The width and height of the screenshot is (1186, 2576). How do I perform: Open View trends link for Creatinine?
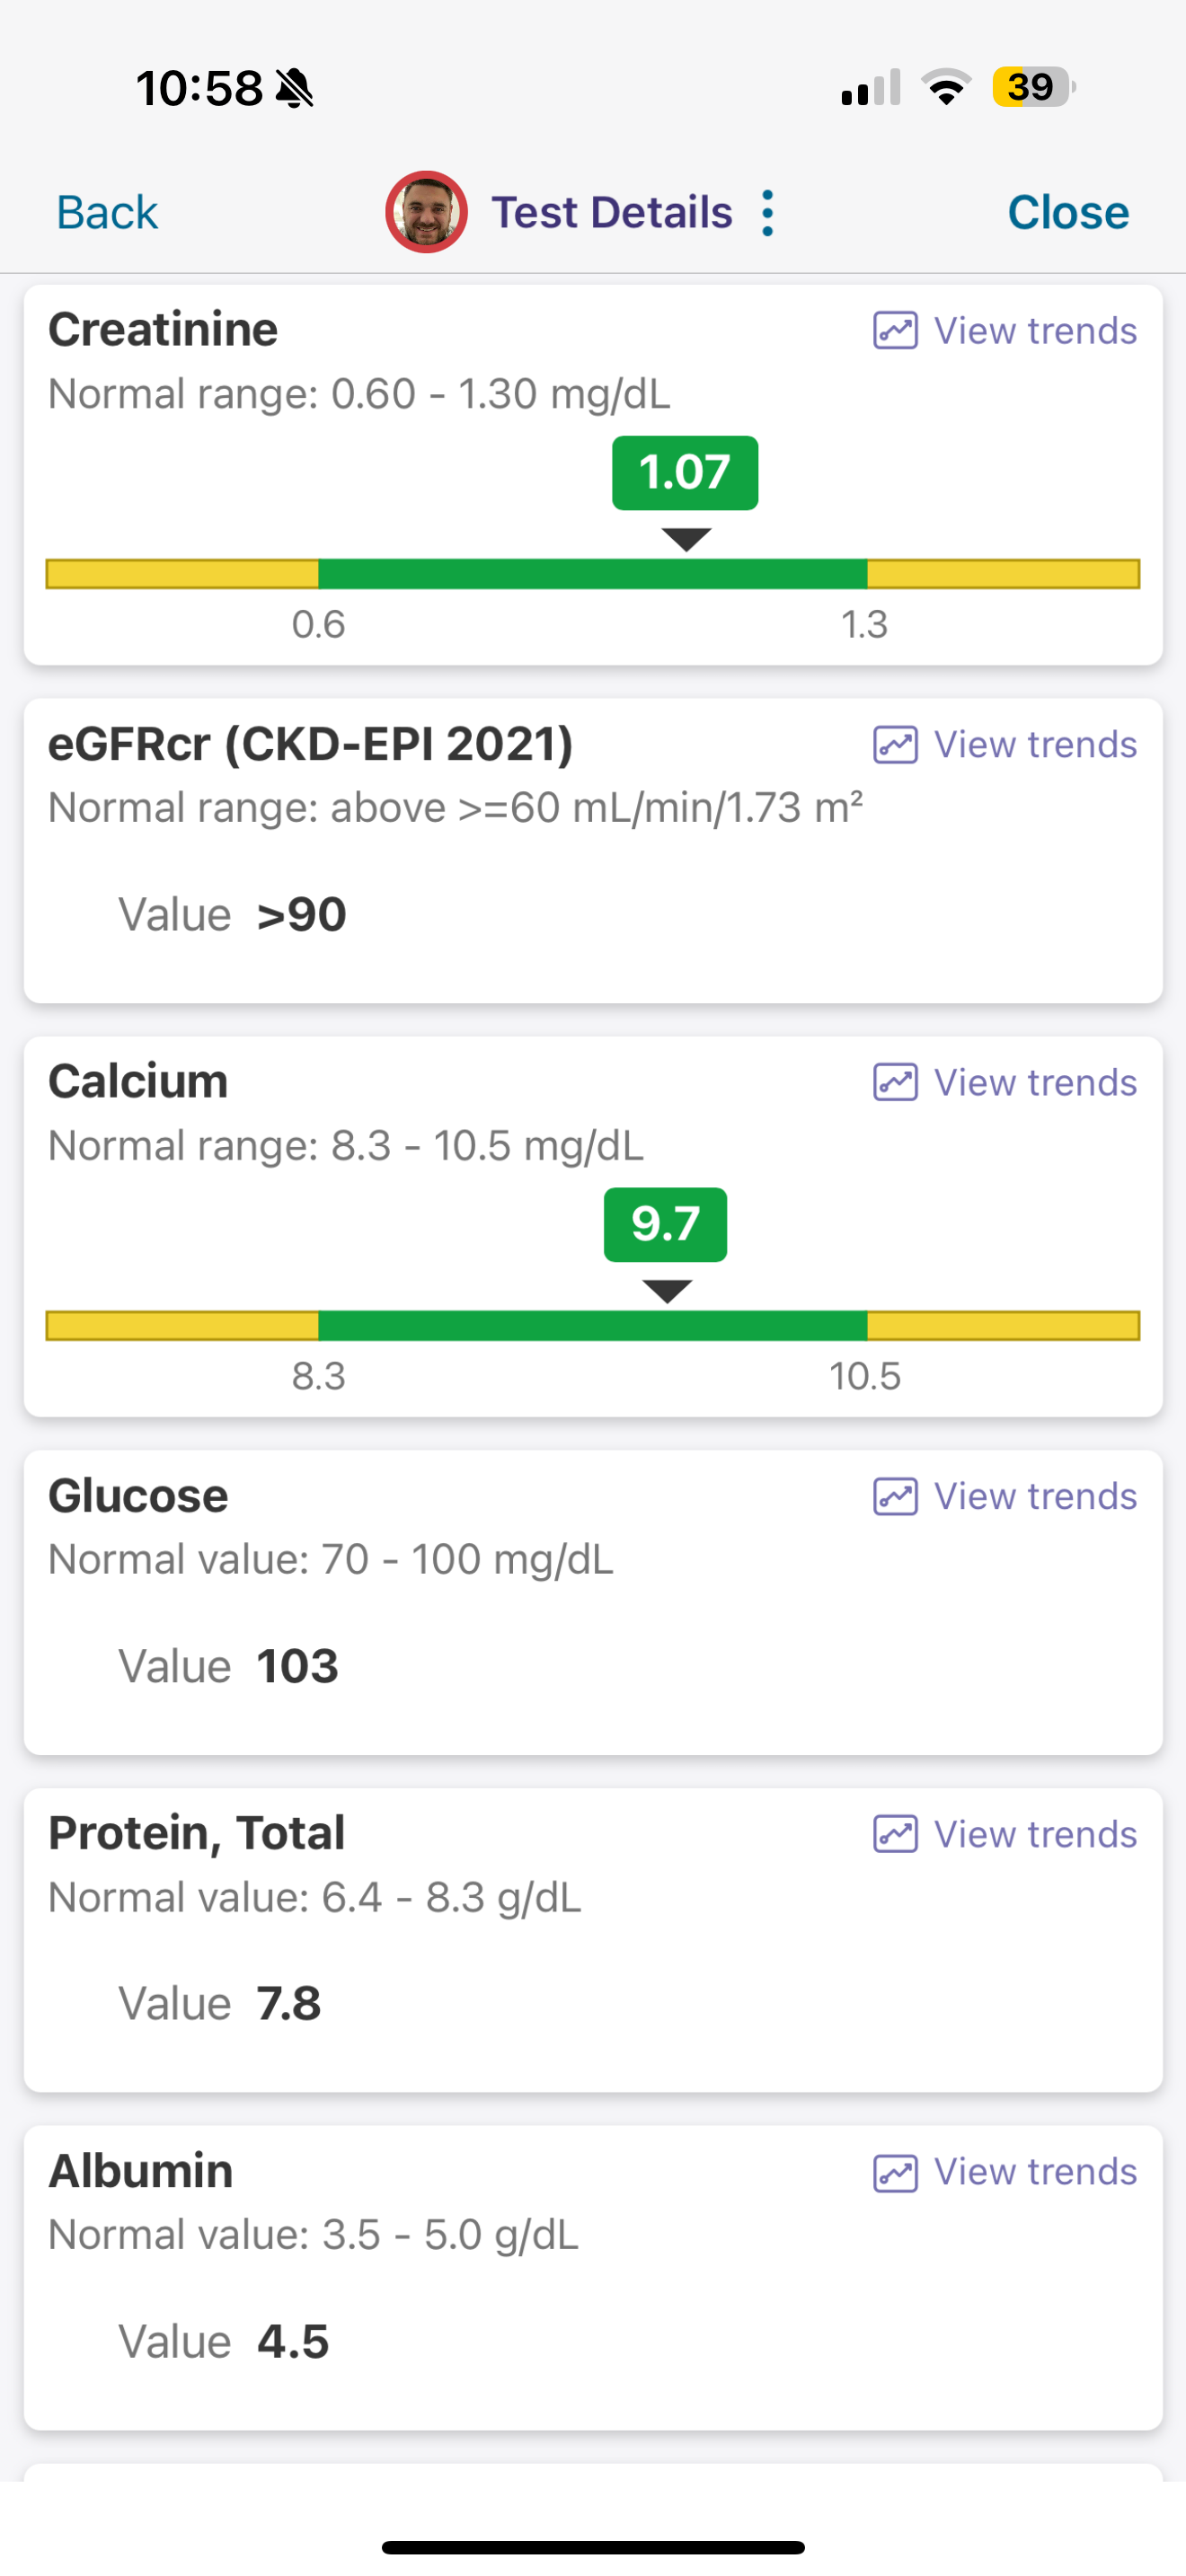tap(1035, 330)
